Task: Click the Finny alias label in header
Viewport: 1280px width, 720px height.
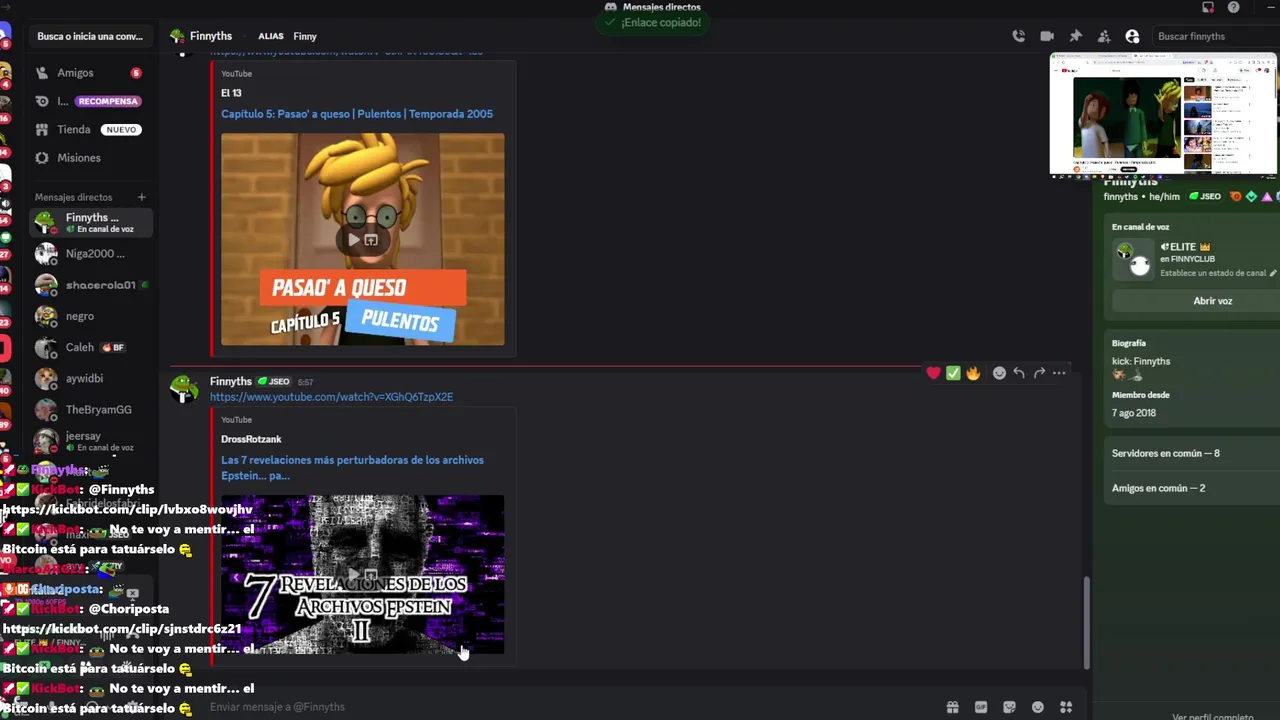Action: click(x=305, y=36)
